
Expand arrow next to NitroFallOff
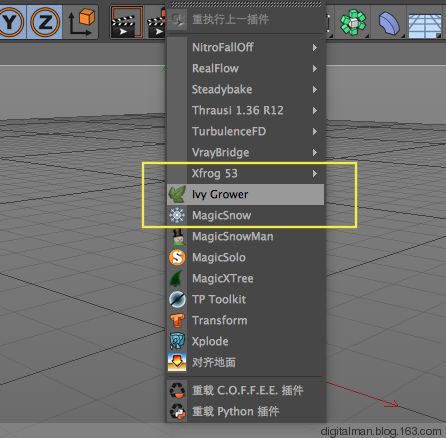[x=315, y=48]
